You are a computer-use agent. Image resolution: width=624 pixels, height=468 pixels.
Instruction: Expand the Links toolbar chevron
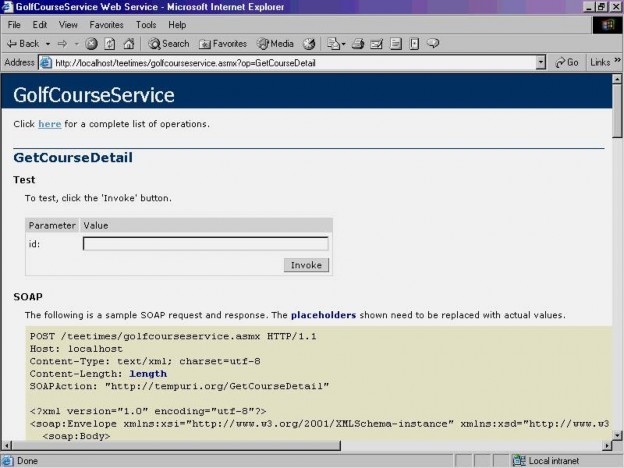tap(615, 62)
